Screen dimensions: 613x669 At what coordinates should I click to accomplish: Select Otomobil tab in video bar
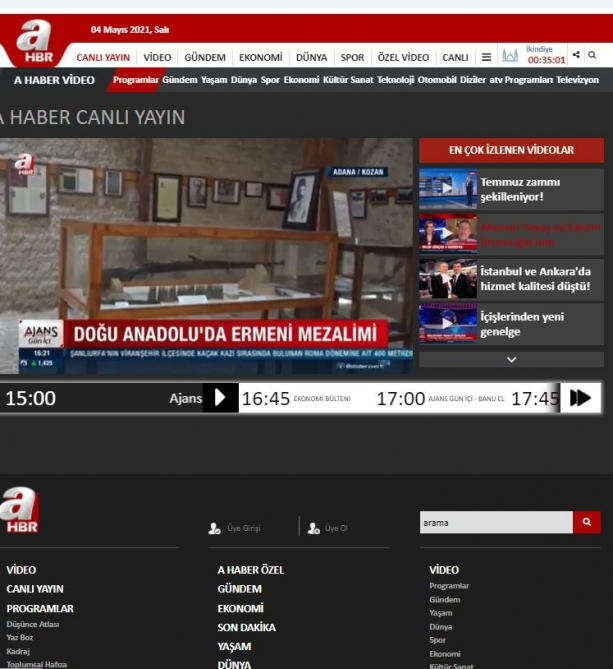[x=437, y=80]
